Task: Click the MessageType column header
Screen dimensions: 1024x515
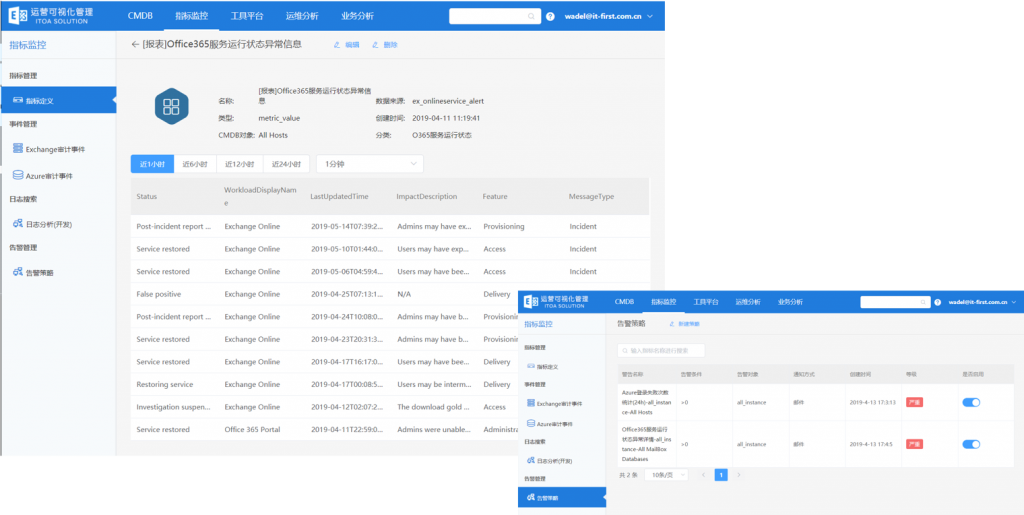Action: click(x=591, y=196)
